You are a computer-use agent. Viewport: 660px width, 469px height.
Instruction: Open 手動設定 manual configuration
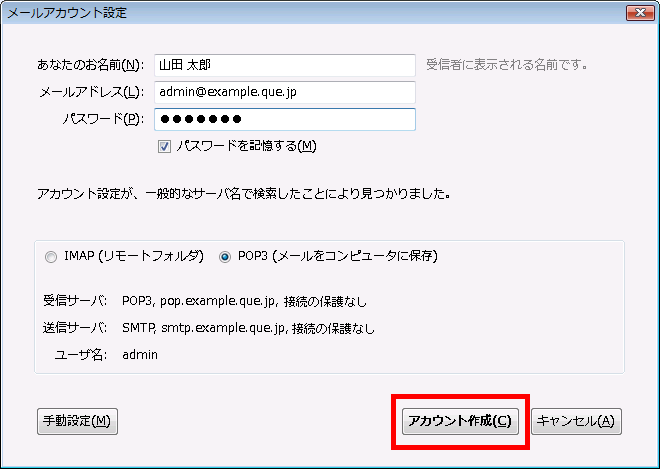tap(77, 421)
